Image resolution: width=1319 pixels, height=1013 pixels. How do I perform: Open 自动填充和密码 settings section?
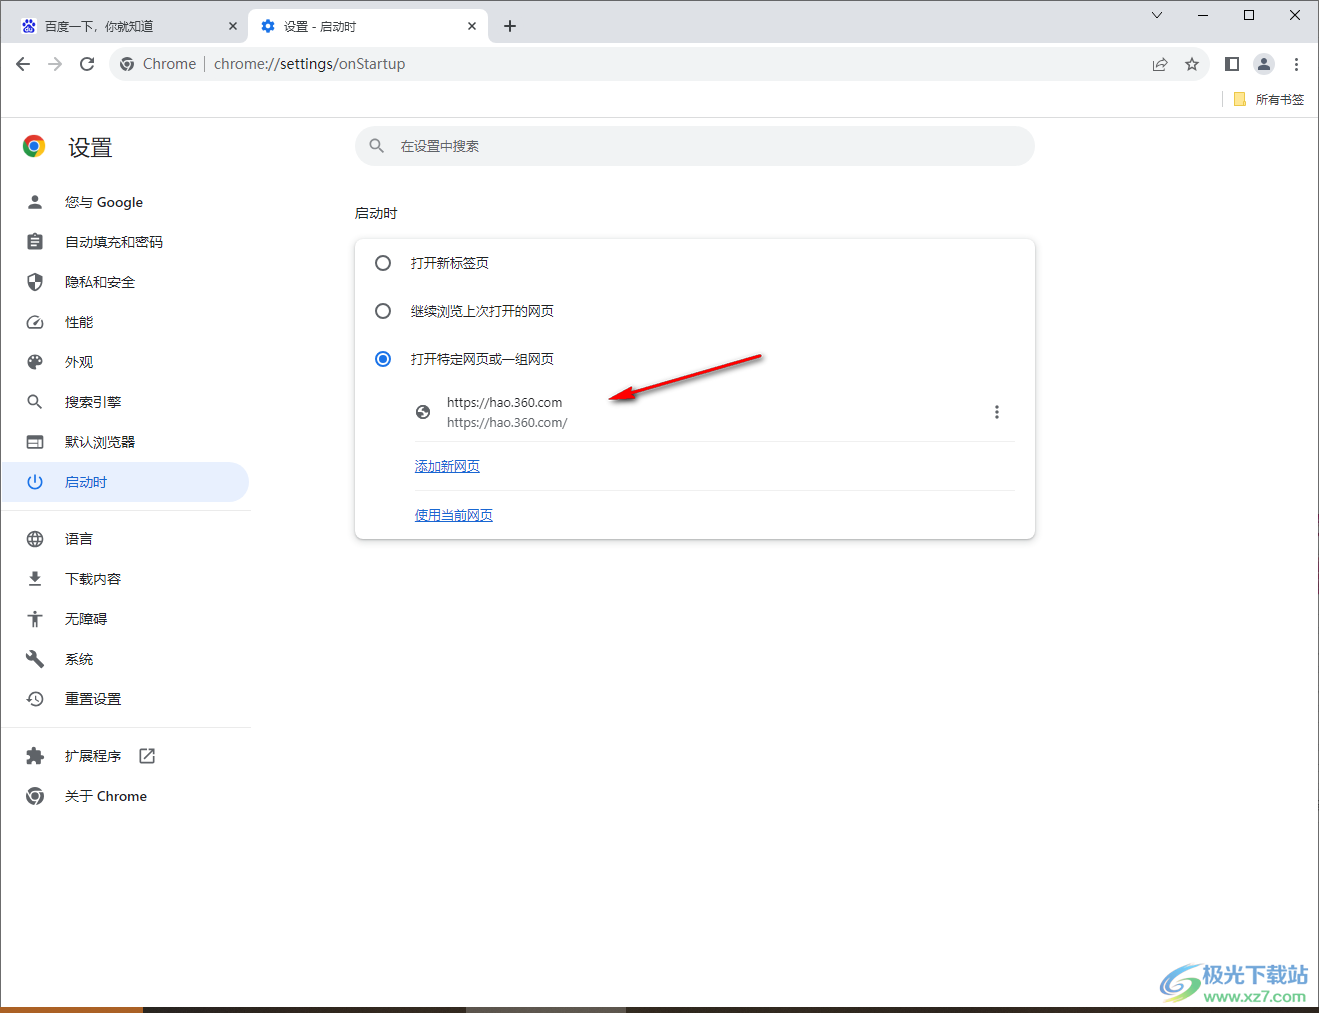tap(125, 242)
